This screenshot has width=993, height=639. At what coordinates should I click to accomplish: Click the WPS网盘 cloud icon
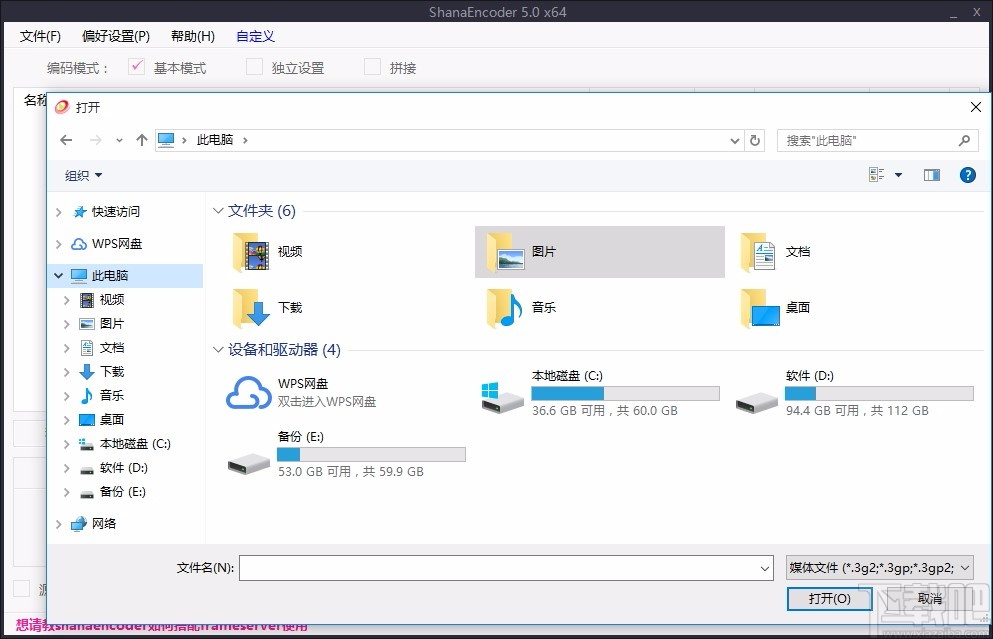[249, 390]
